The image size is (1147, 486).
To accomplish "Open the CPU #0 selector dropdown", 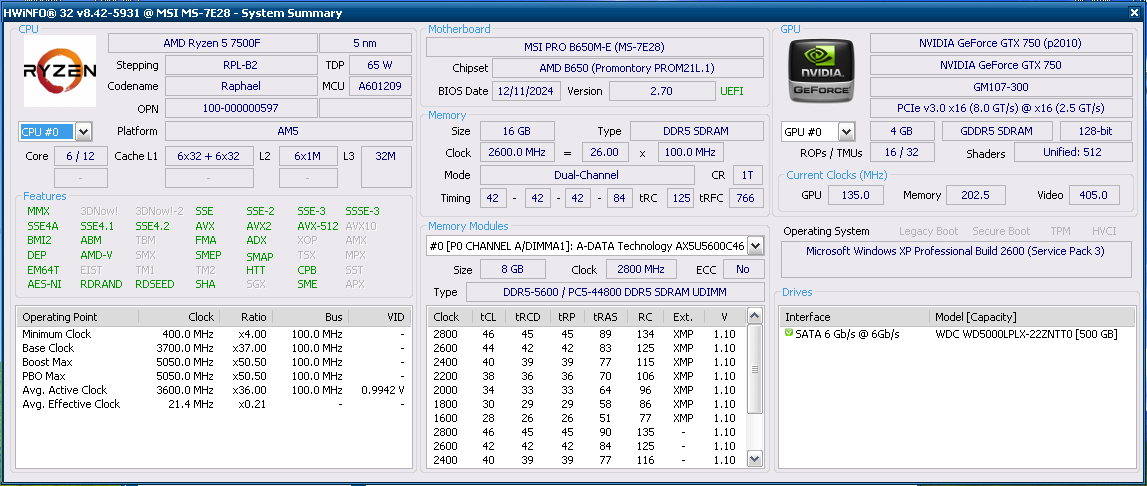I will point(83,132).
